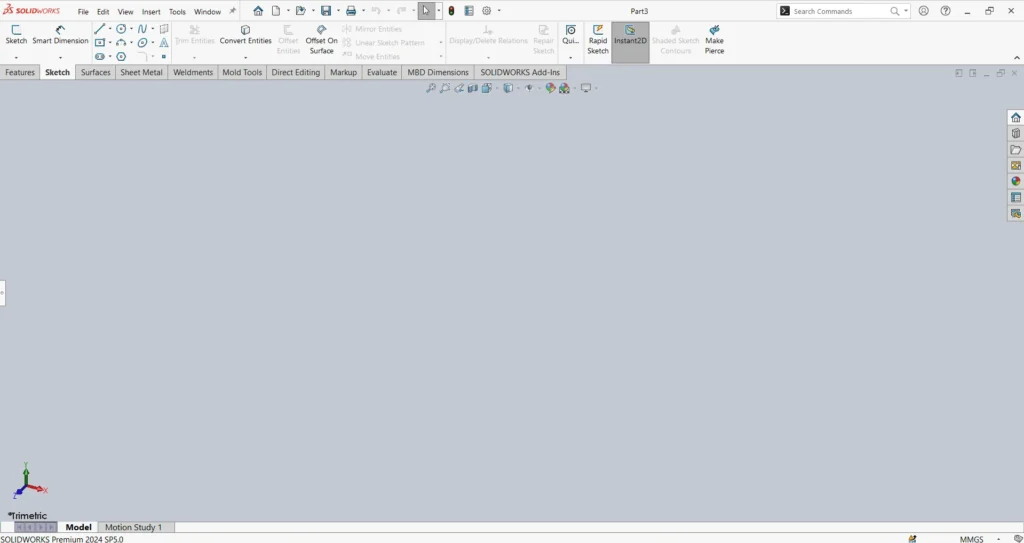Image resolution: width=1024 pixels, height=543 pixels.
Task: Switch to the Motion Study 1 tab
Action: click(133, 527)
